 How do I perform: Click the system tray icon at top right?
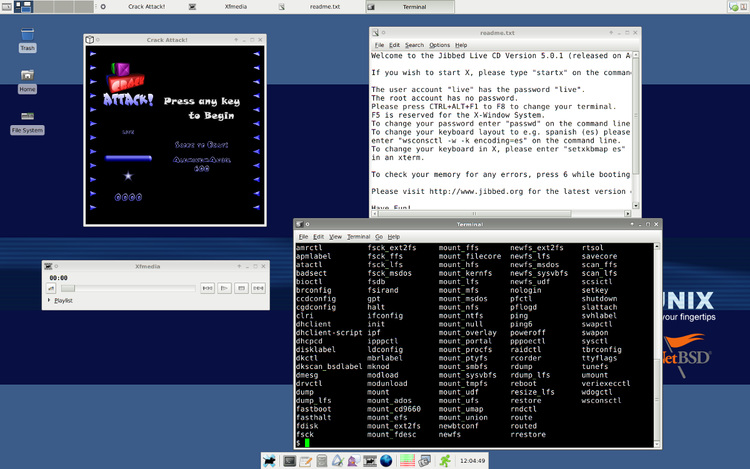pos(733,7)
